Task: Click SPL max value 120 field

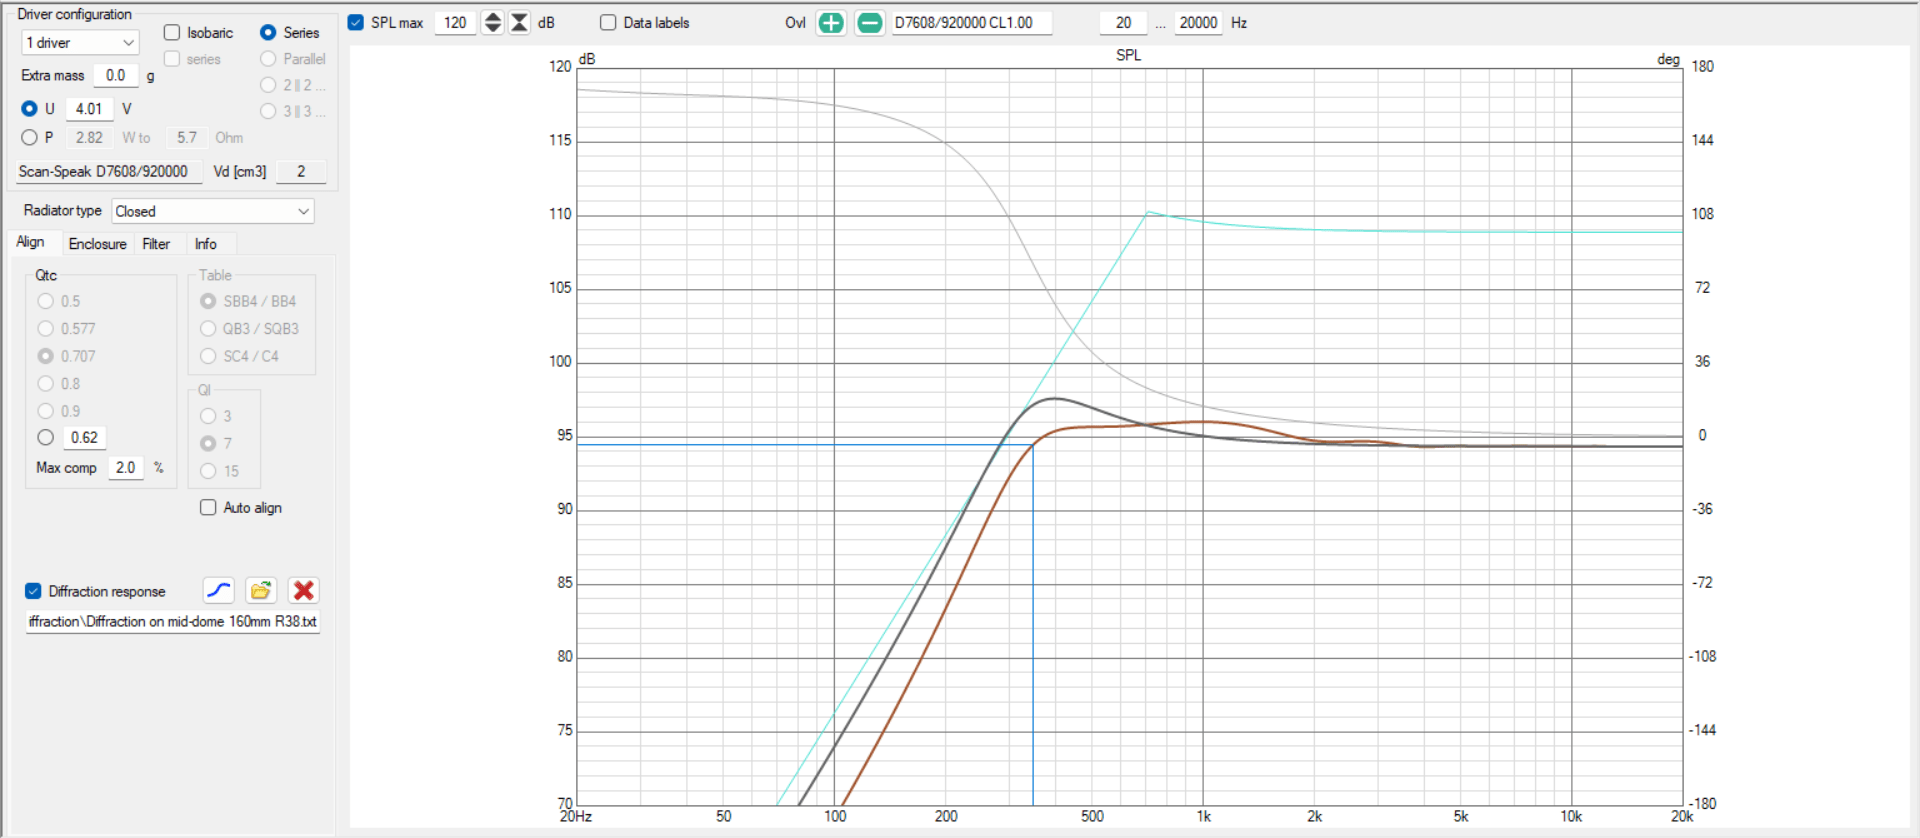Action: point(455,23)
